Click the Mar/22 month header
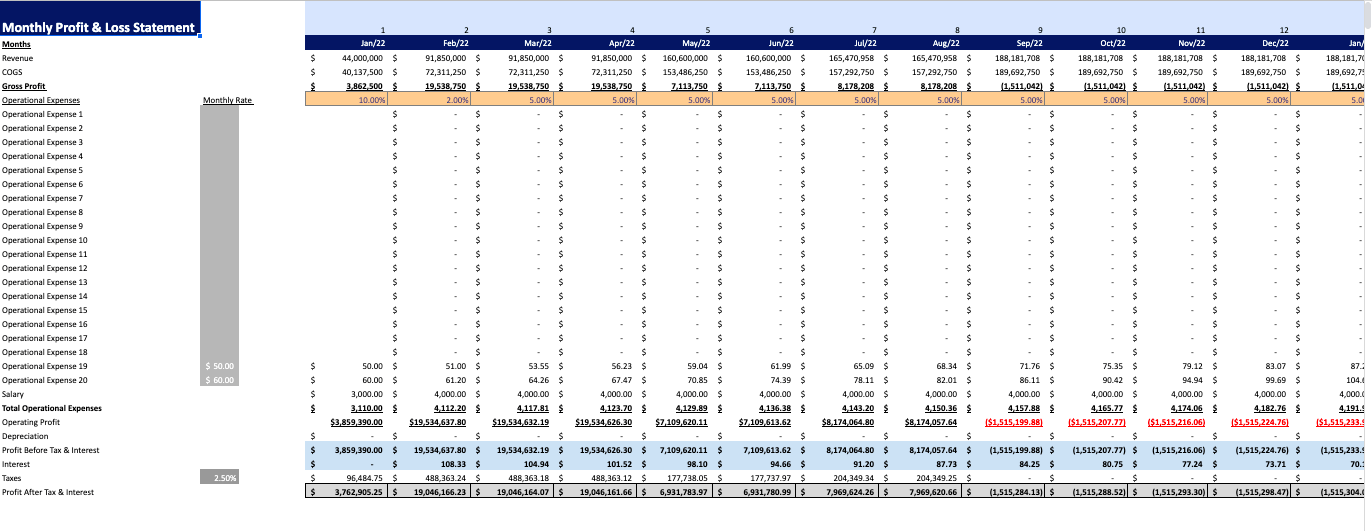 pos(539,44)
